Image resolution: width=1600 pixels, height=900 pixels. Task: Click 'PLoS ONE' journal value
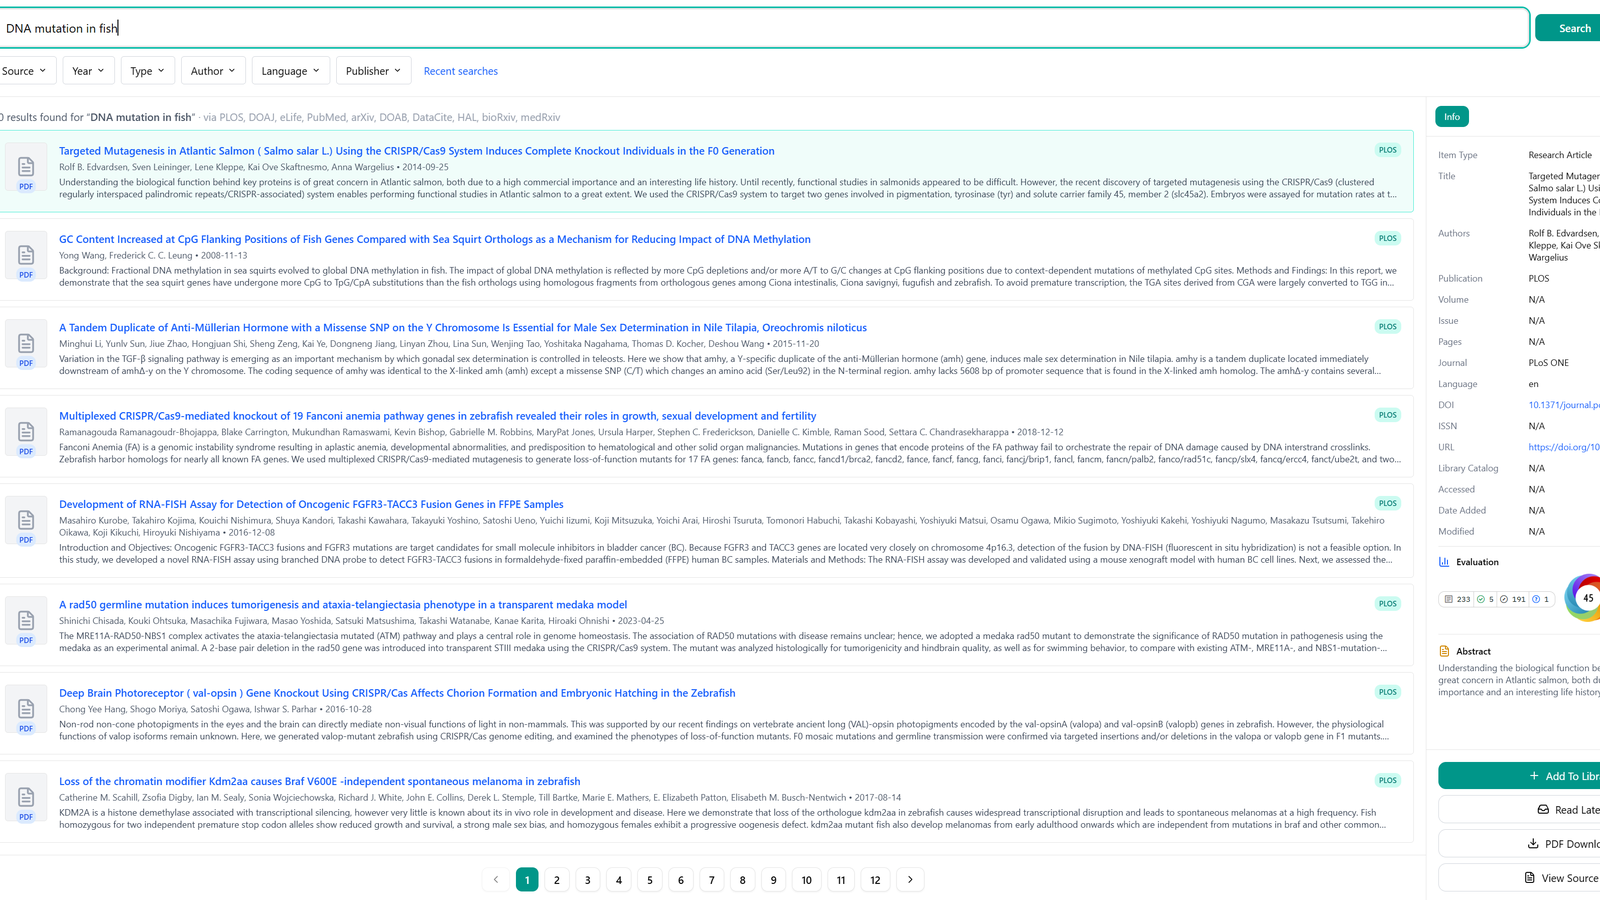click(x=1549, y=363)
